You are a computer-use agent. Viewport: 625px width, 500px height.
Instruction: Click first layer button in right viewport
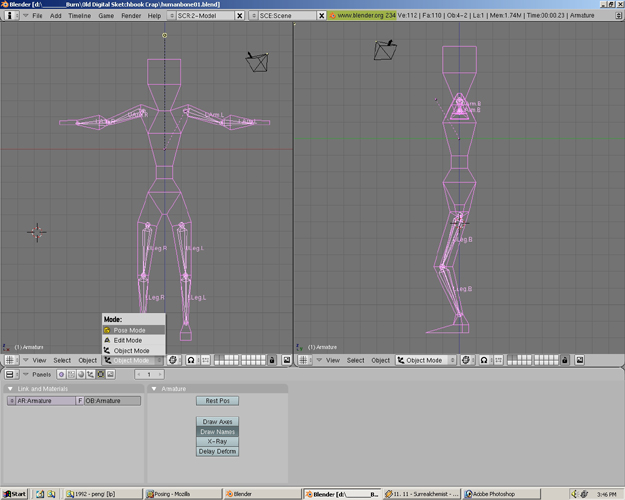510,358
